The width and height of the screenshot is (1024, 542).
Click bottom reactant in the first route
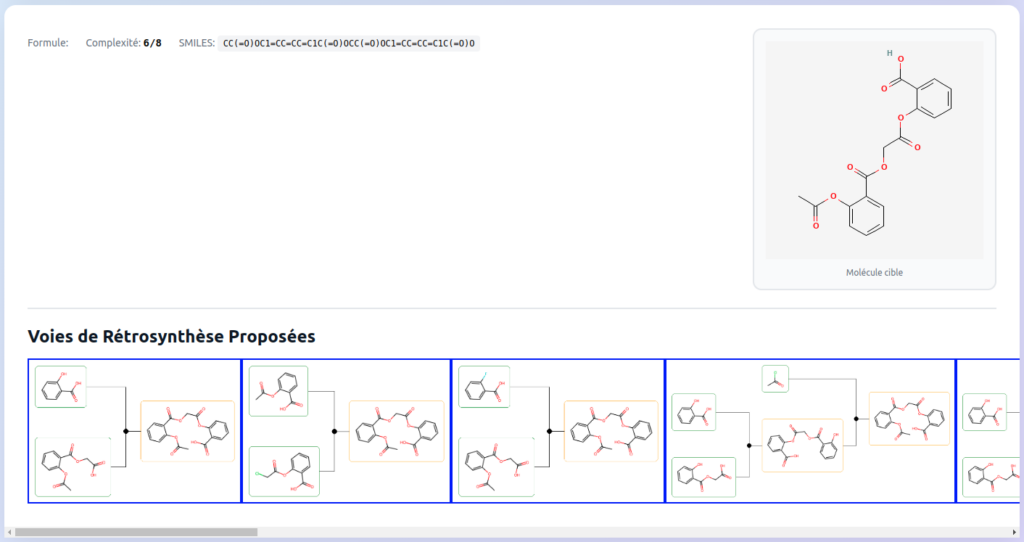(73, 466)
